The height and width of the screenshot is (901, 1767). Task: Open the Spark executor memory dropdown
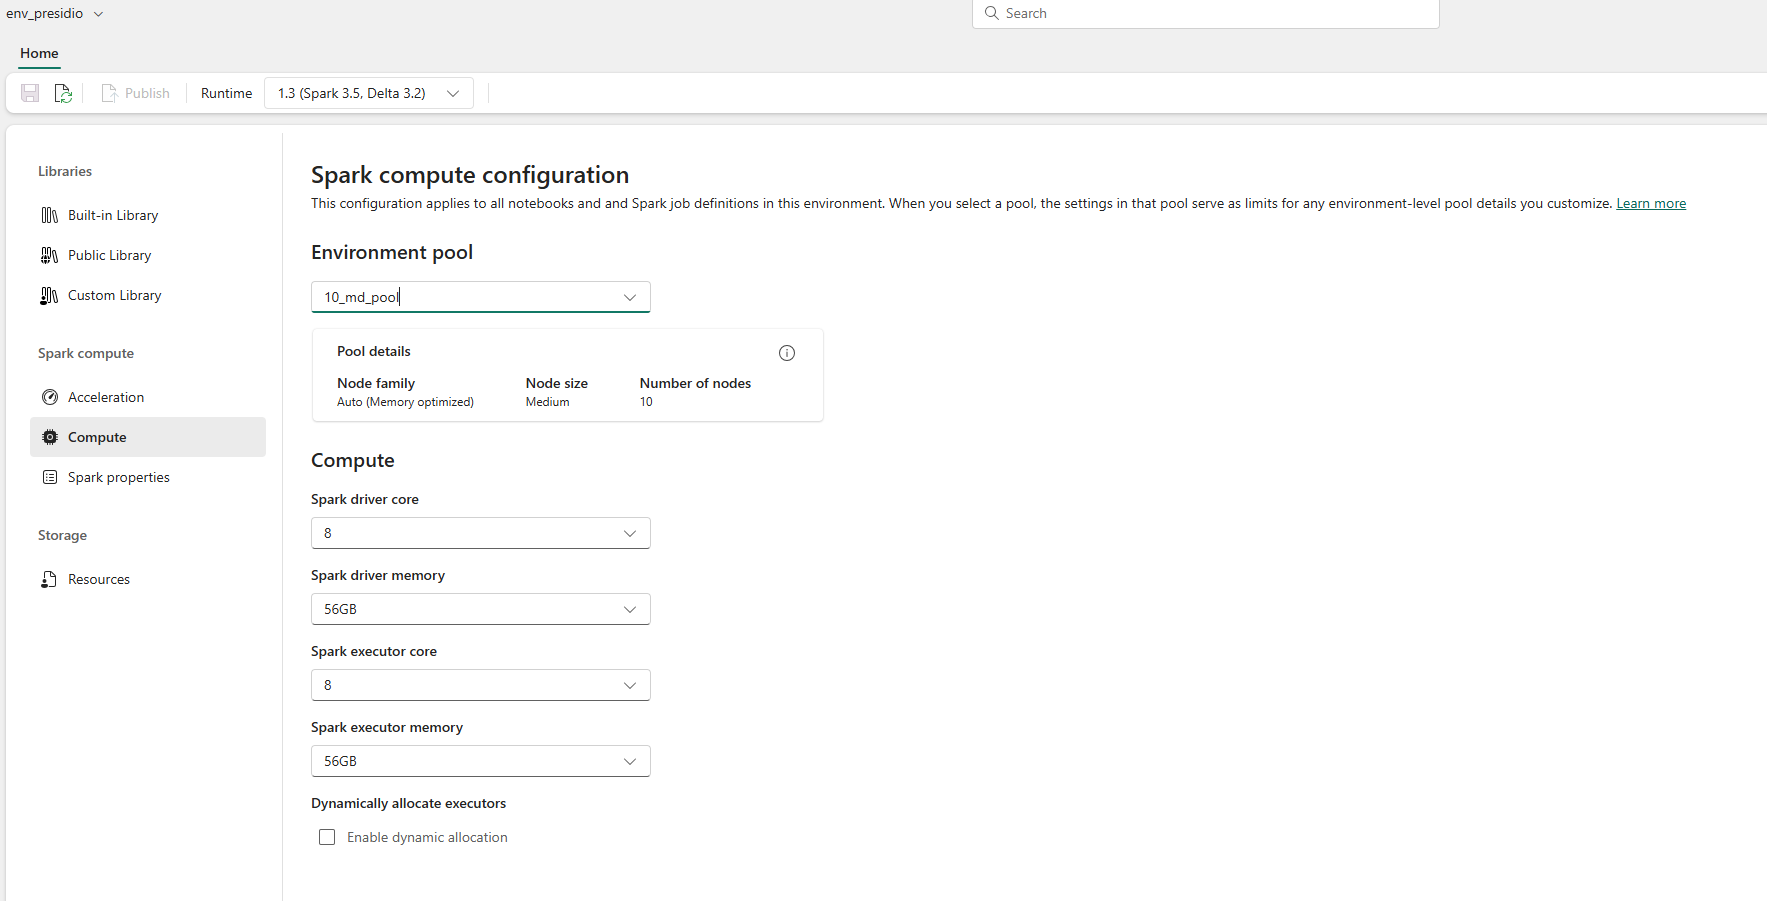(x=481, y=761)
